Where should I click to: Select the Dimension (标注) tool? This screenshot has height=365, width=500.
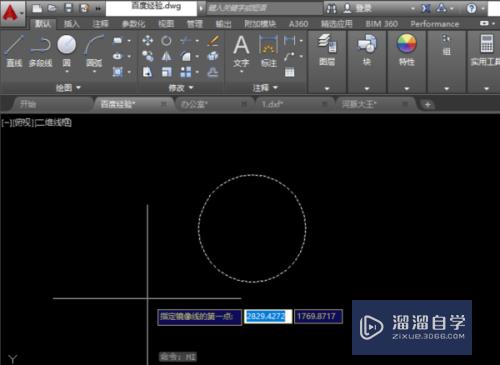coord(268,51)
